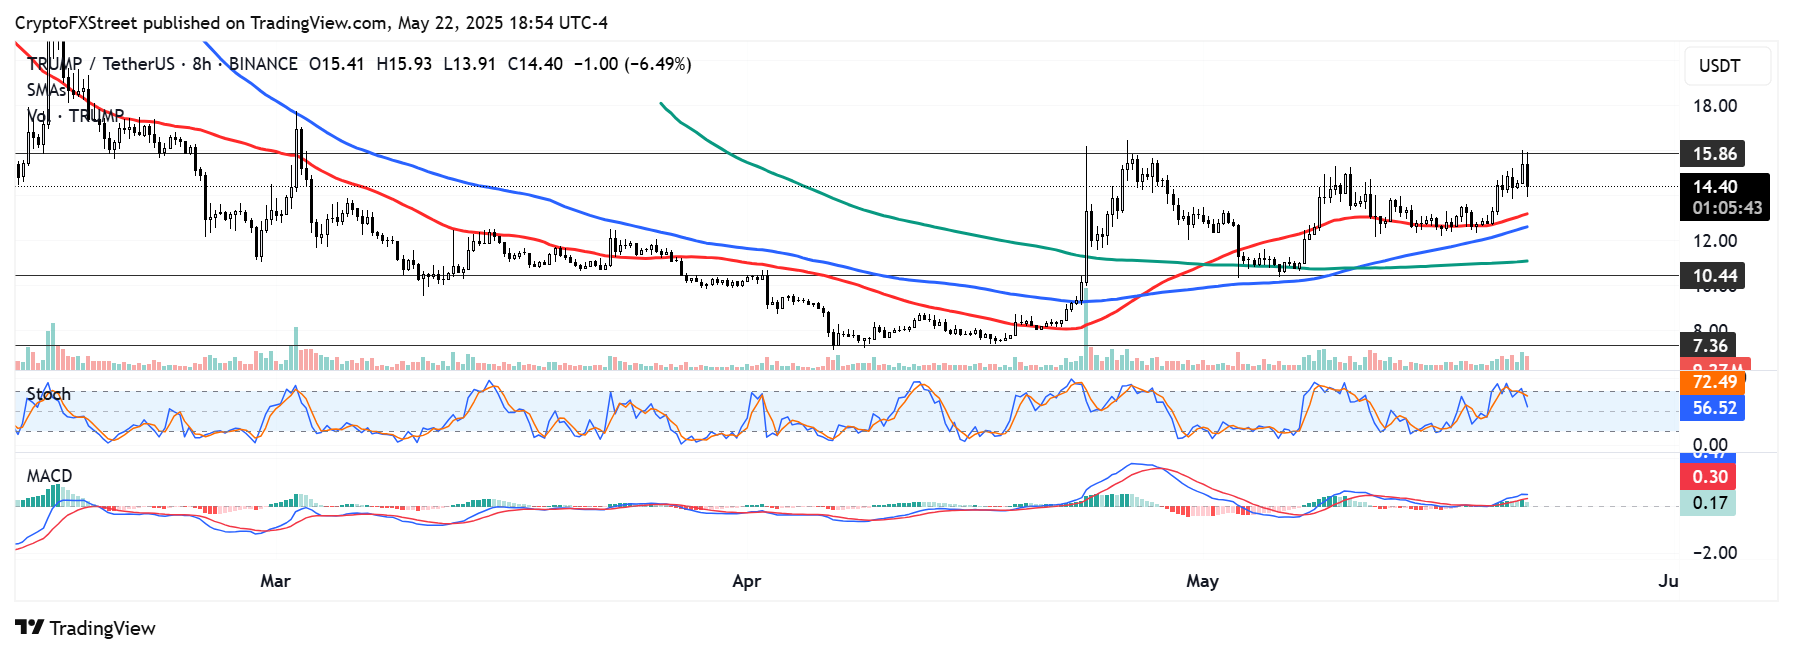
Task: Click the 15.86 resistance price label
Action: click(x=1713, y=154)
